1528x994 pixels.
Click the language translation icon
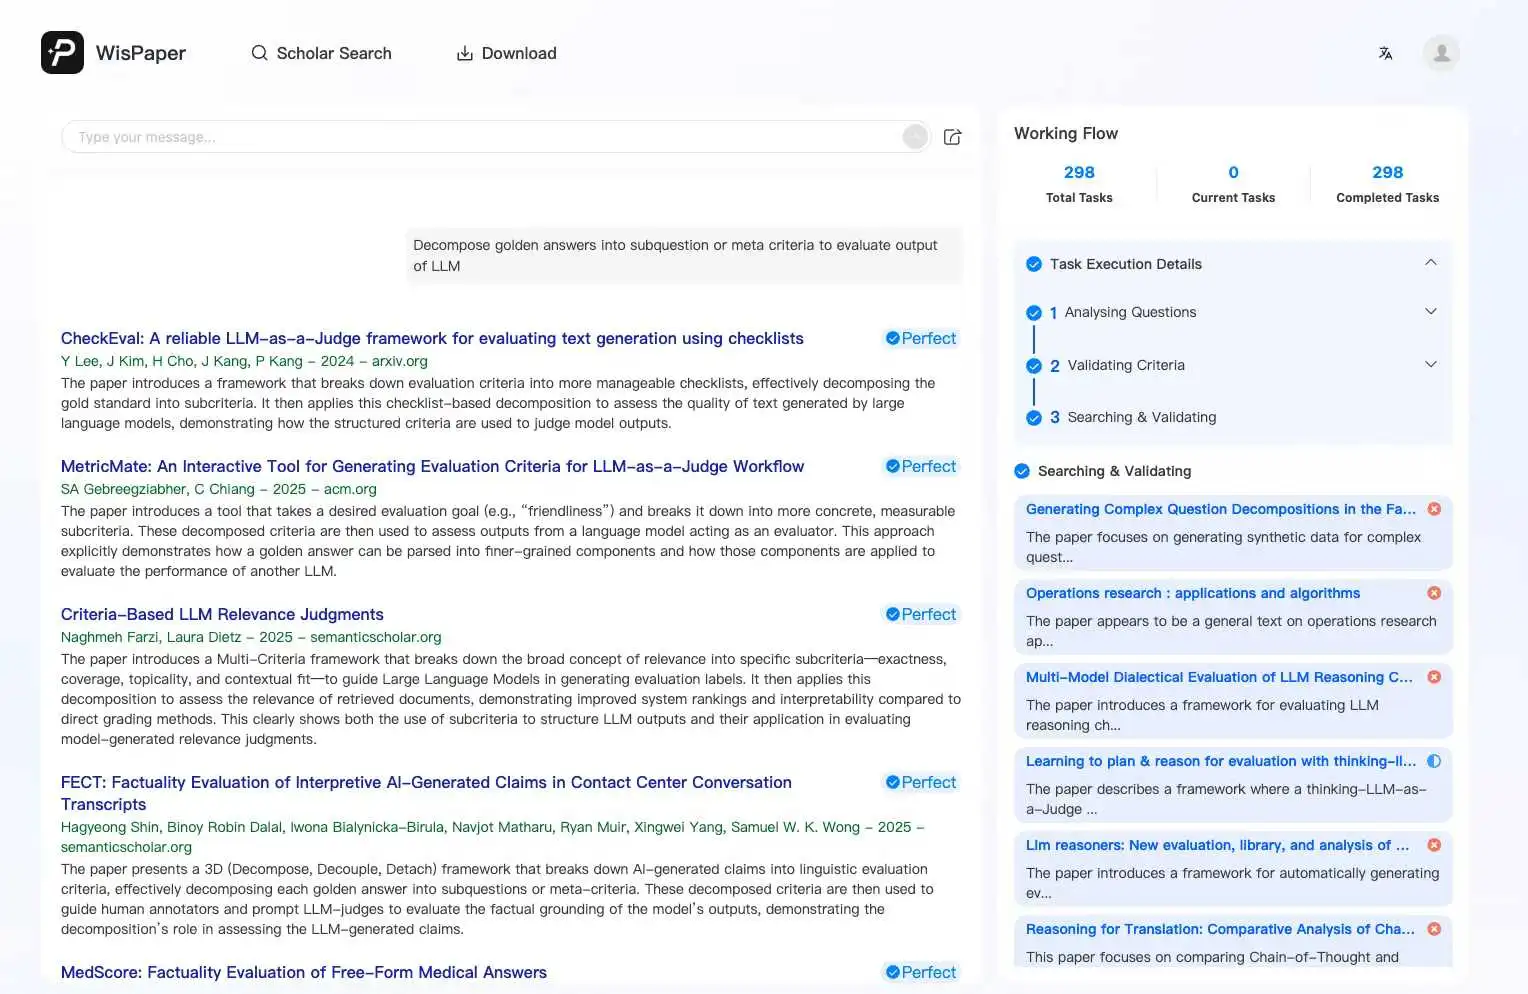pos(1385,53)
